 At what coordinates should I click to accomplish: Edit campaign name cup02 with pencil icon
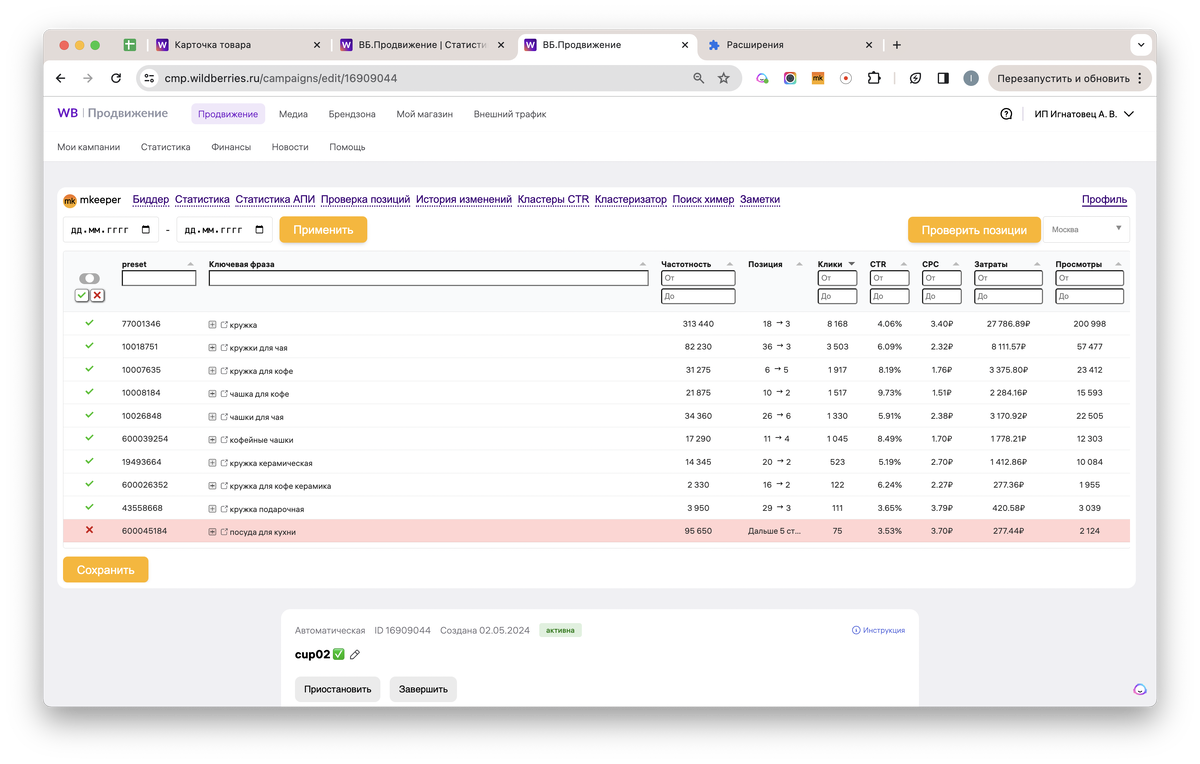355,655
